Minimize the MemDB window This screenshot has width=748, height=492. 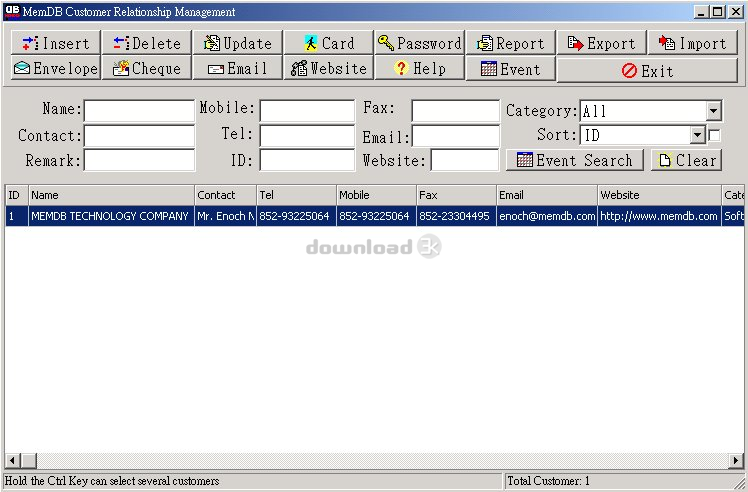[700, 11]
